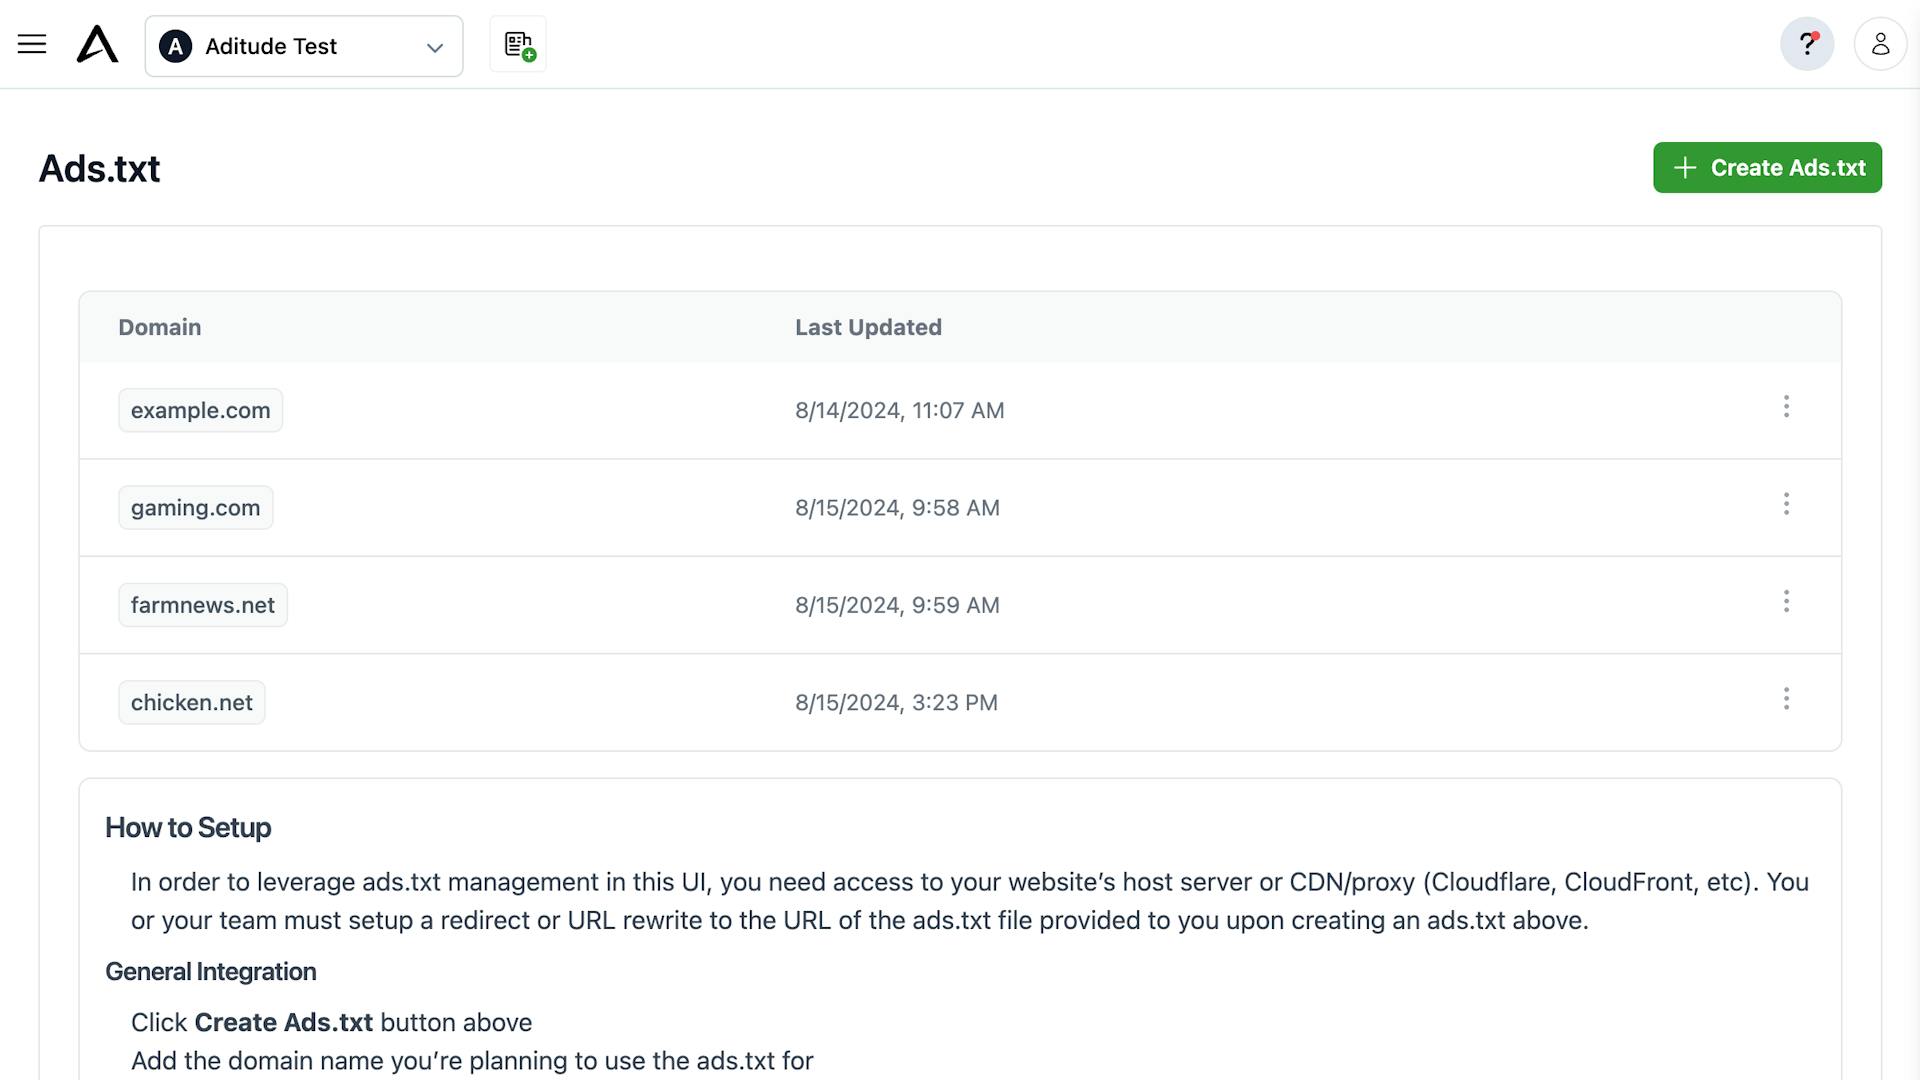
Task: Open the hamburger navigation menu
Action: (x=32, y=44)
